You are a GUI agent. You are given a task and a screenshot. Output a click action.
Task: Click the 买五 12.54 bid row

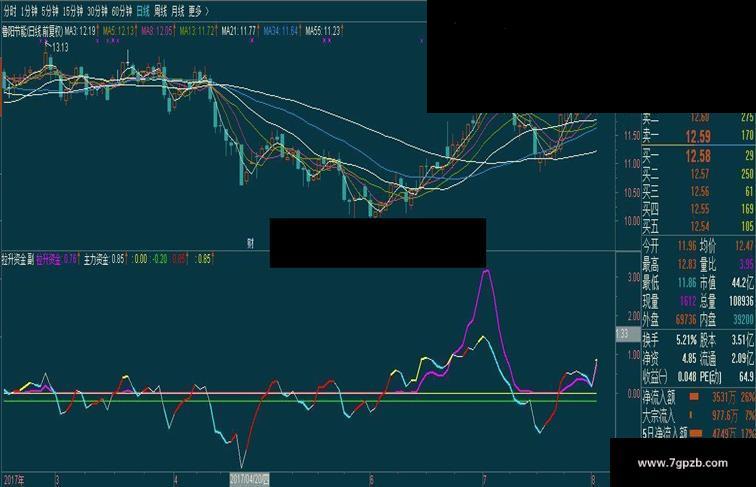coord(697,226)
